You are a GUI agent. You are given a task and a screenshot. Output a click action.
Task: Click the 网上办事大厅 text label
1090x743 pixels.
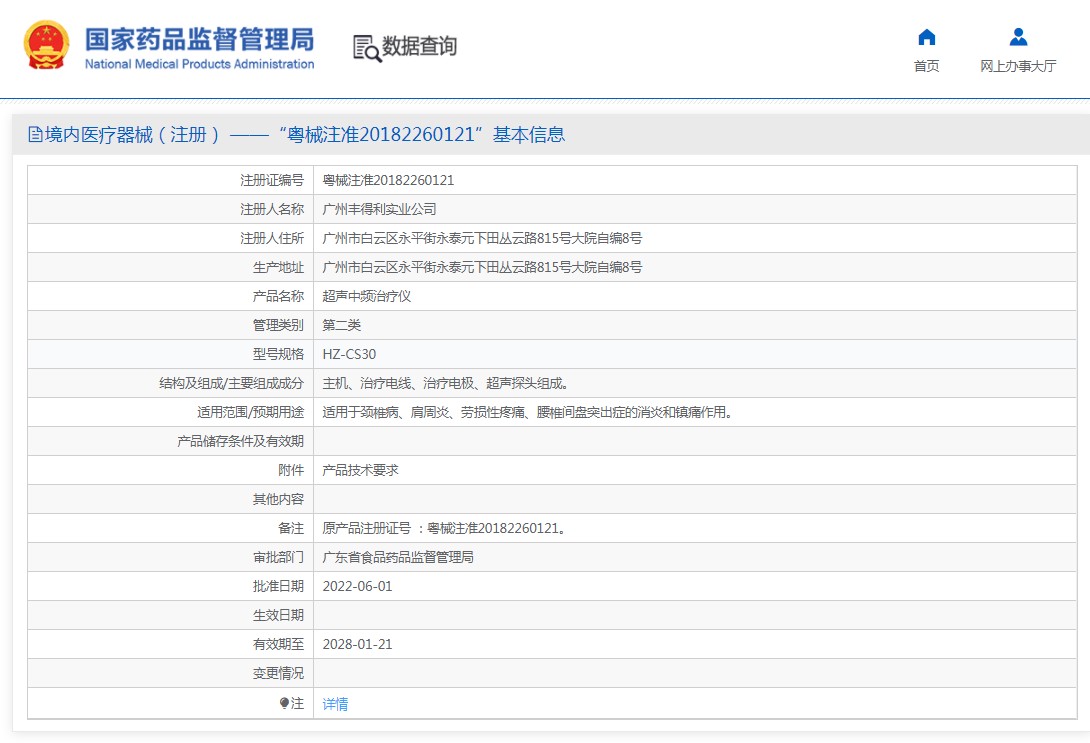(1018, 66)
